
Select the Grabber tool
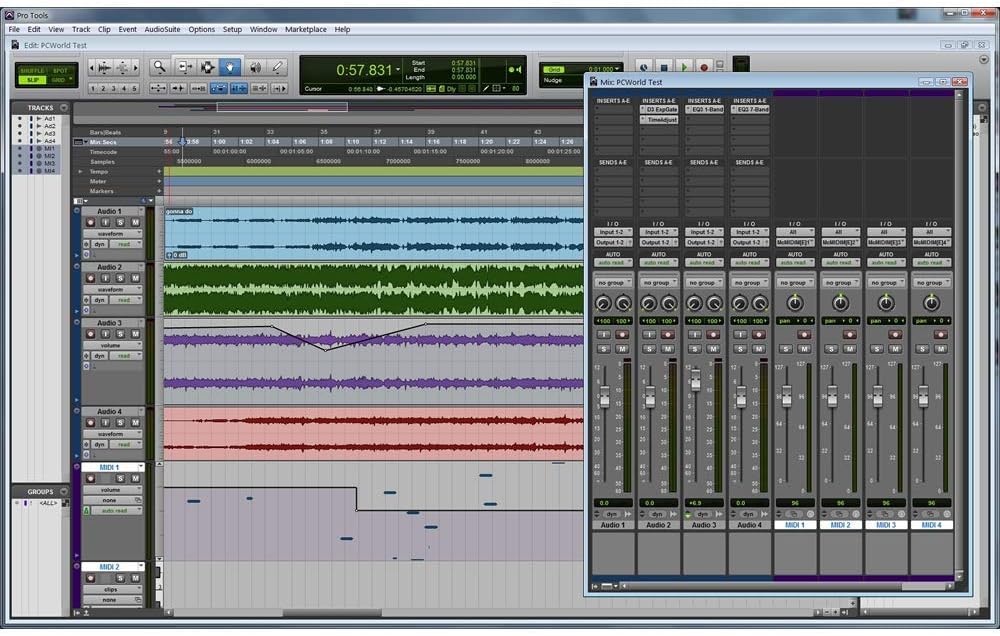[x=230, y=66]
